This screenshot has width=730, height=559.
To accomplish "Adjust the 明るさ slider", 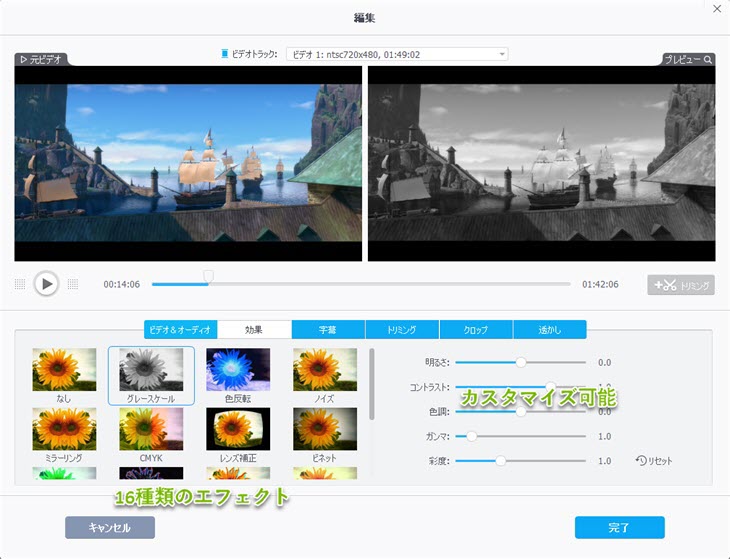I will (x=520, y=362).
